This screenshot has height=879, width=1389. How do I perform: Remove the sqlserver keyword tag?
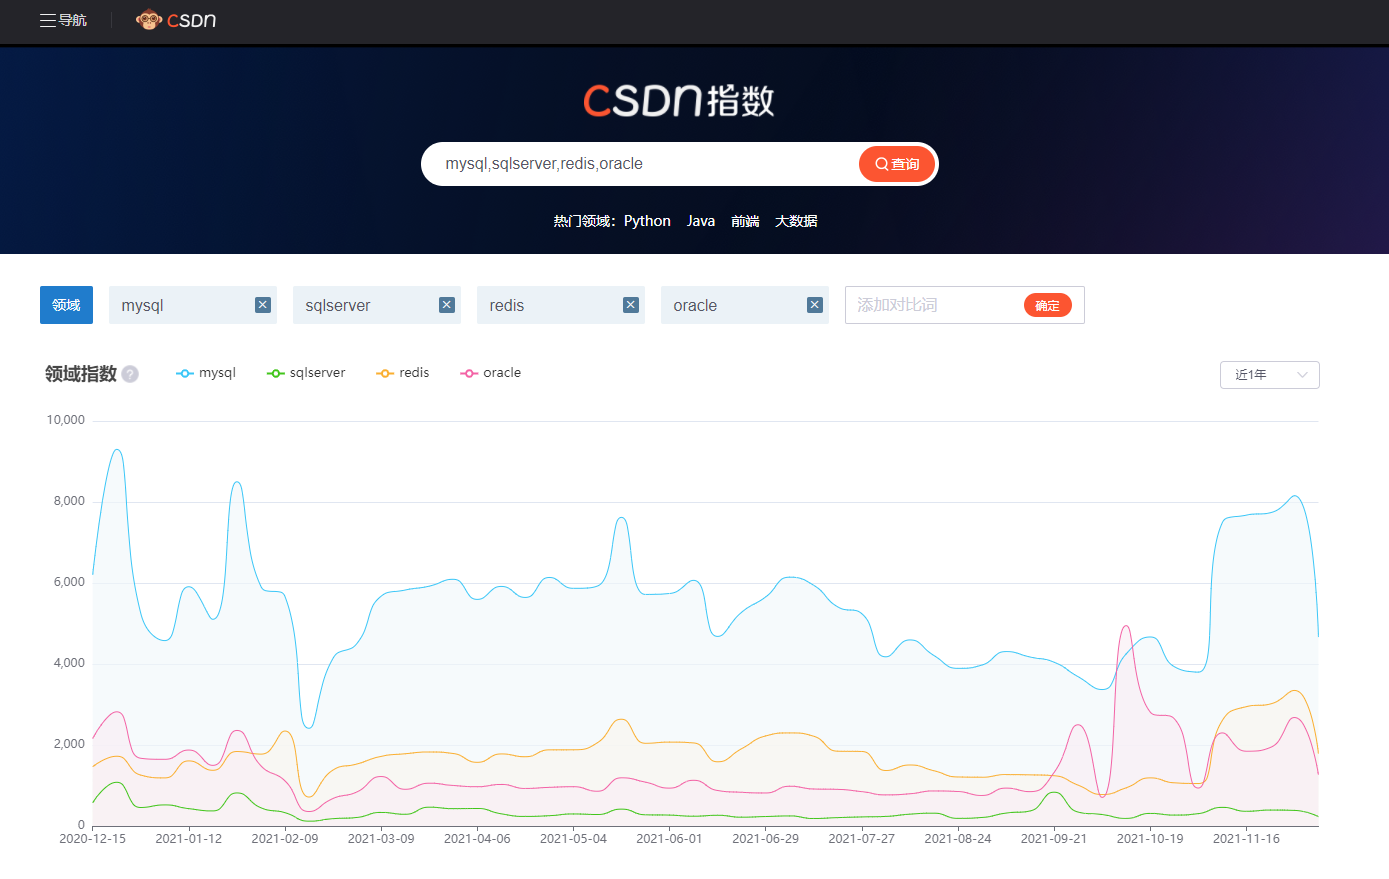tap(447, 305)
